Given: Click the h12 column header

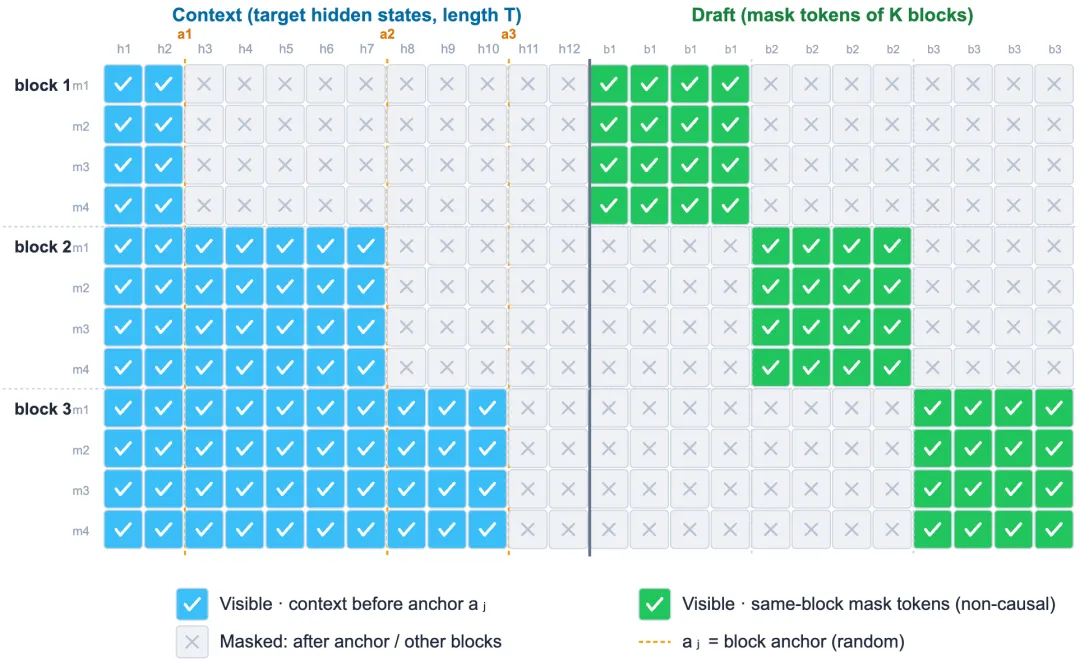Looking at the screenshot, I should (569, 49).
